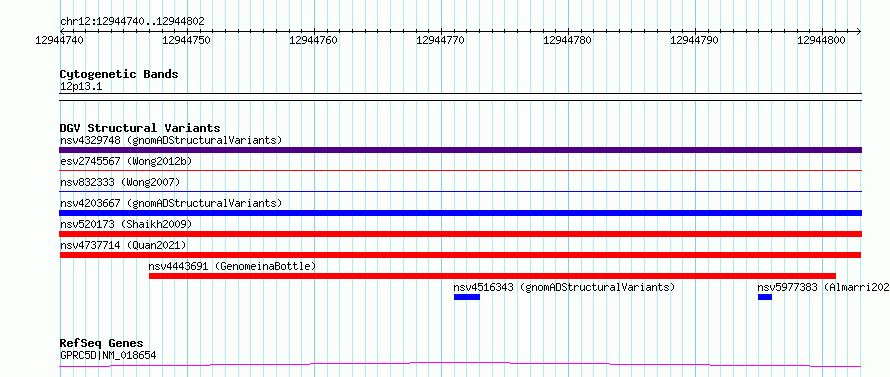The image size is (890, 377).
Task: Click the right arrowhead of the ruler
Action: click(859, 31)
